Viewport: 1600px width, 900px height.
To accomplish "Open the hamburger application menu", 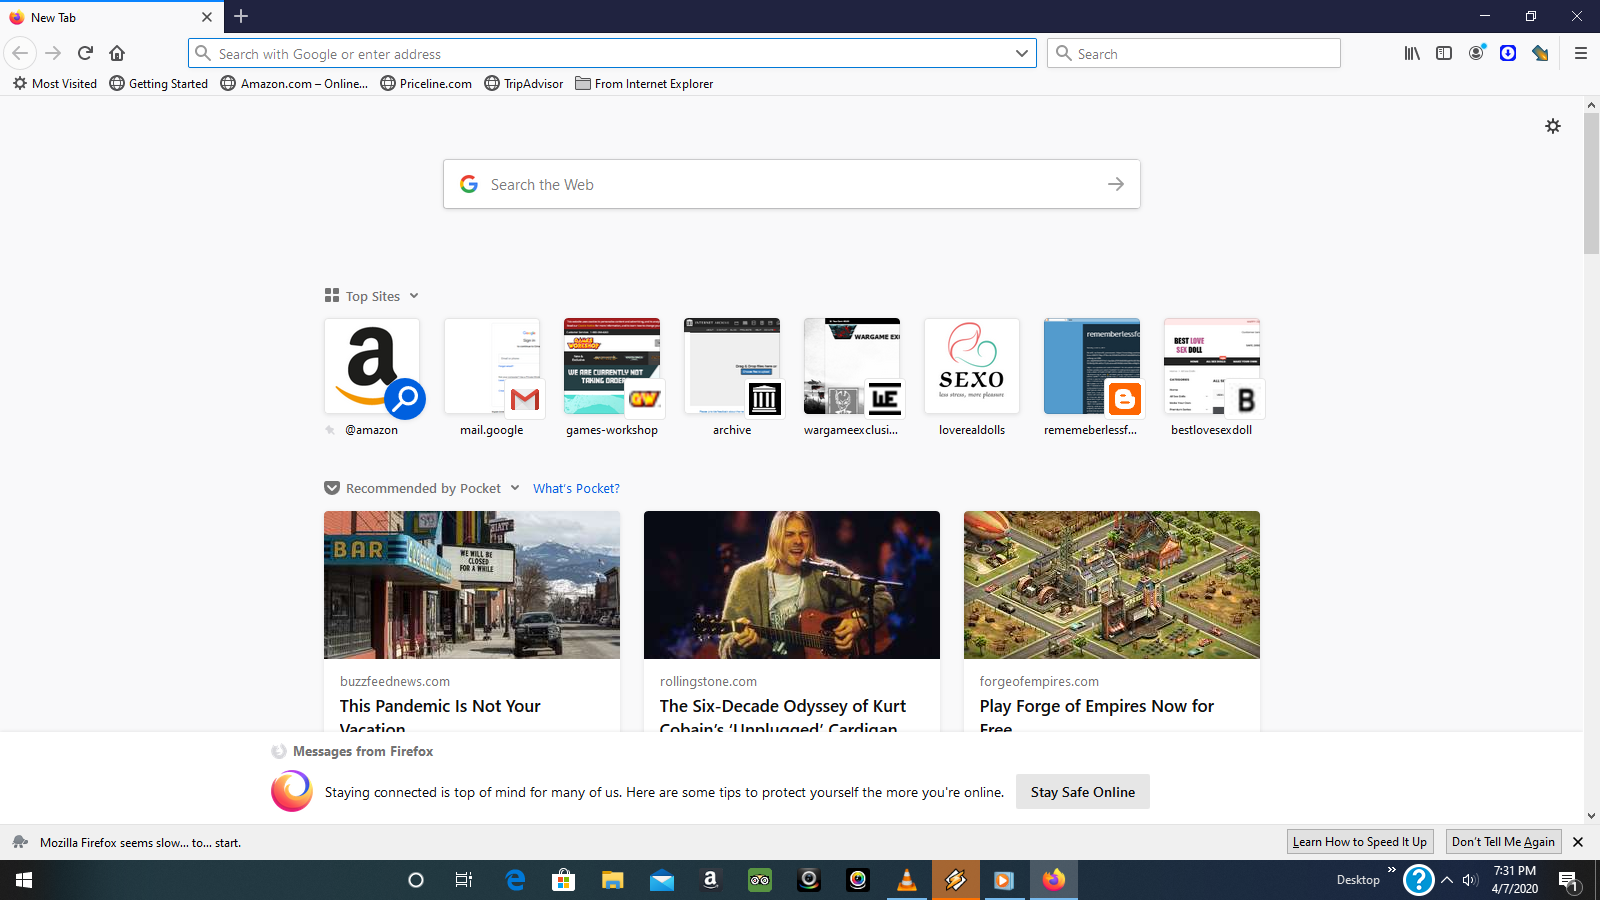I will coord(1581,53).
